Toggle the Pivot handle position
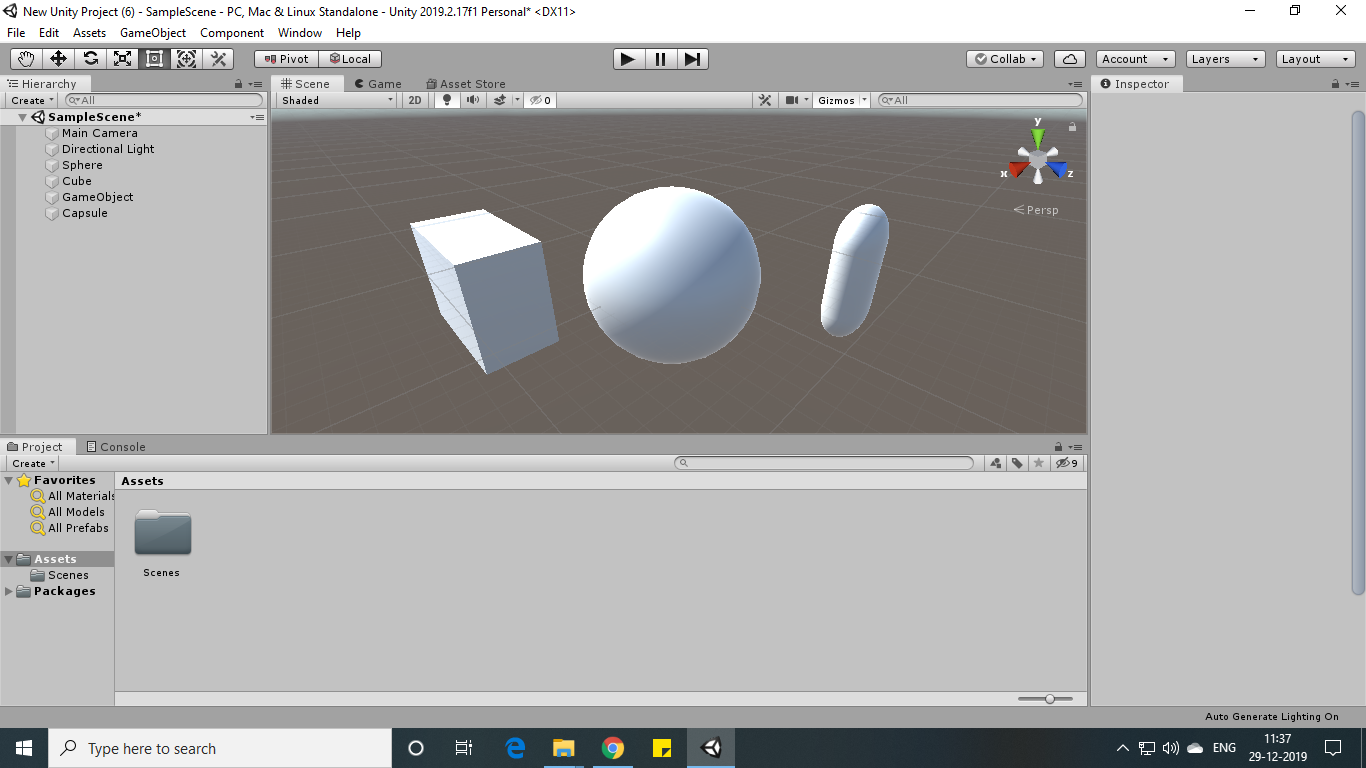The width and height of the screenshot is (1366, 768). pos(286,59)
